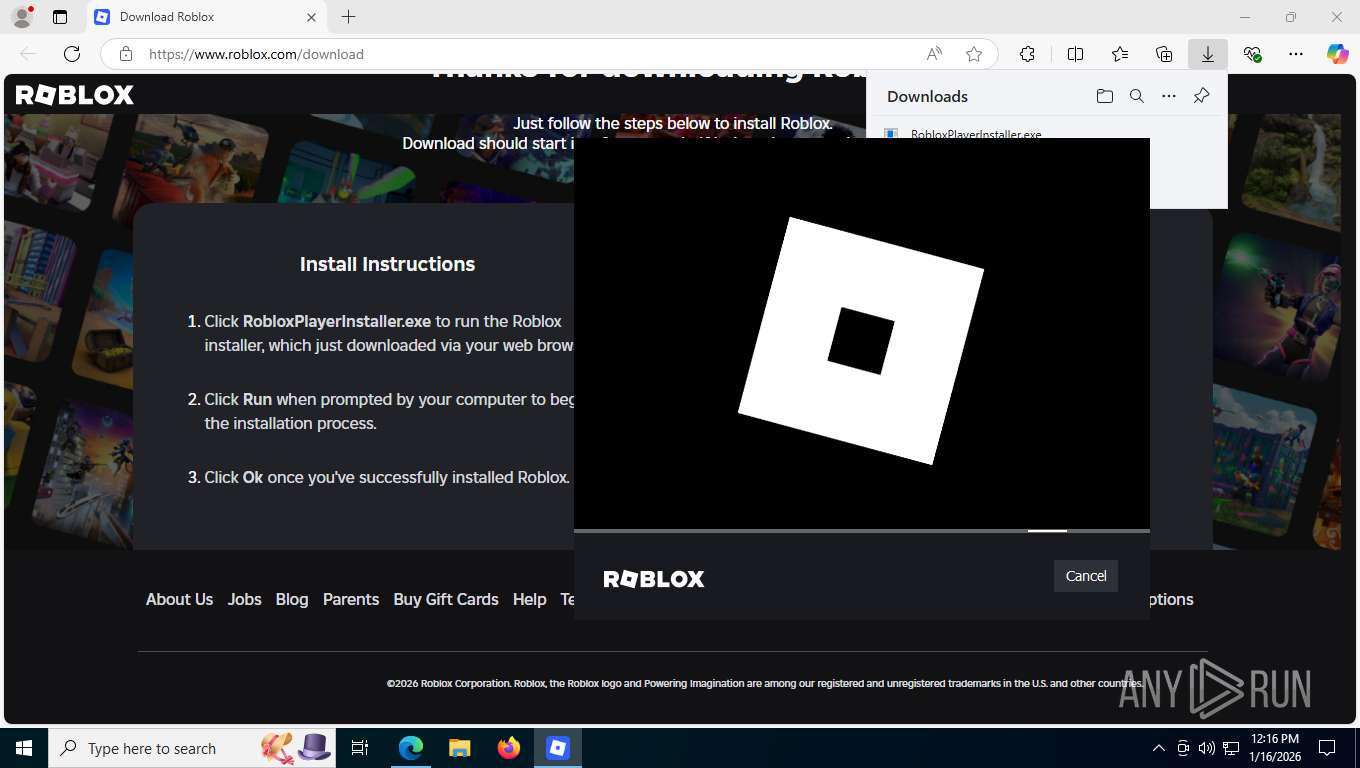Image resolution: width=1360 pixels, height=768 pixels.
Task: Open About Us footer link
Action: pos(179,599)
